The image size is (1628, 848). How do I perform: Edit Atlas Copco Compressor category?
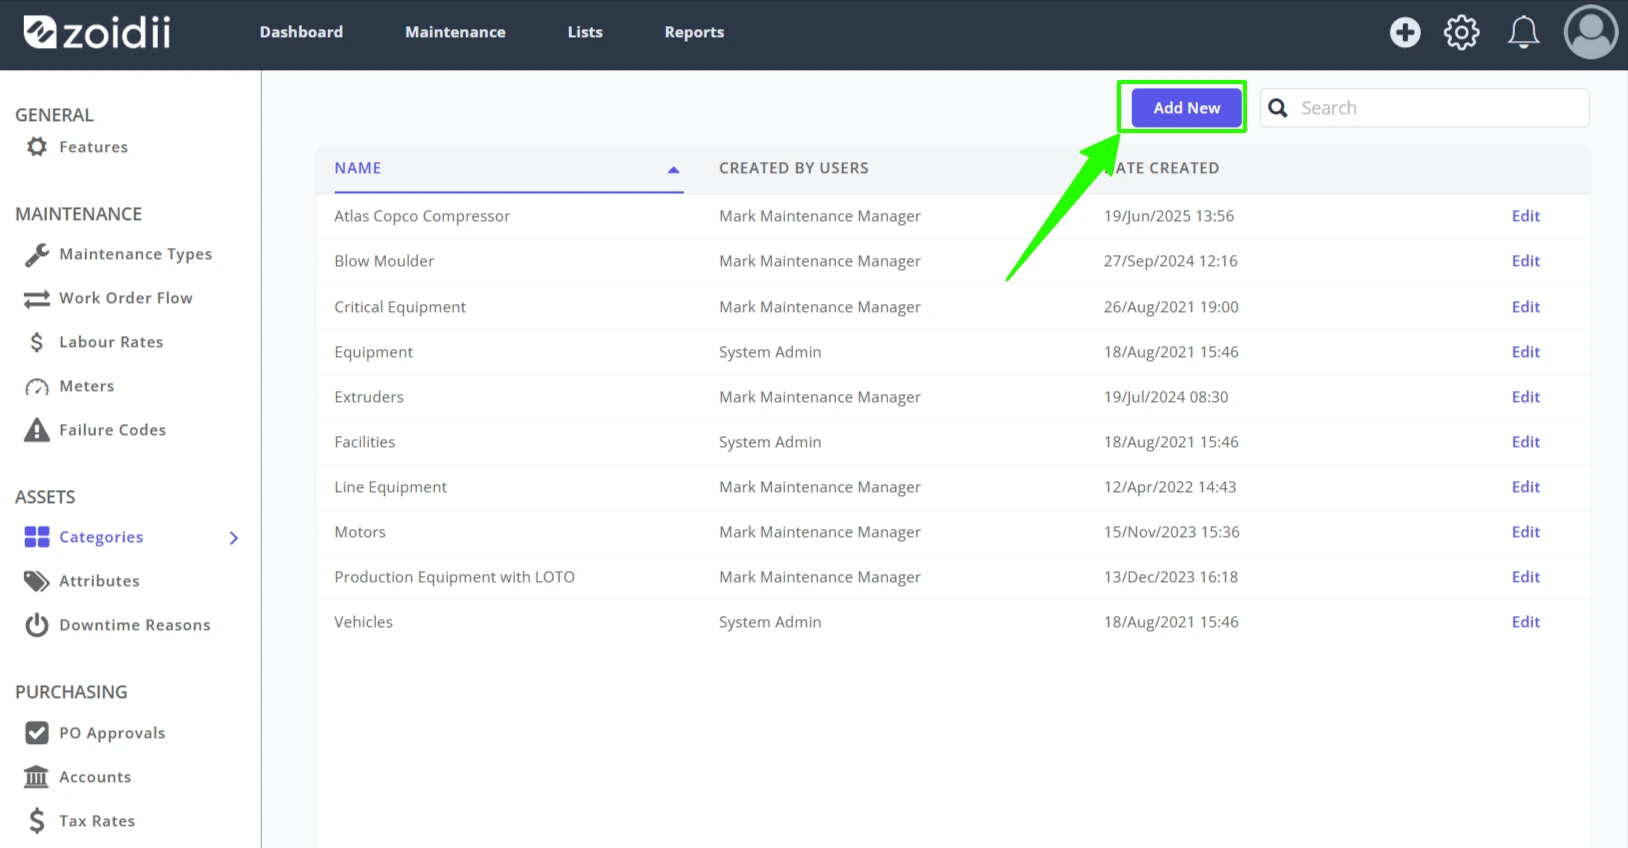1526,216
